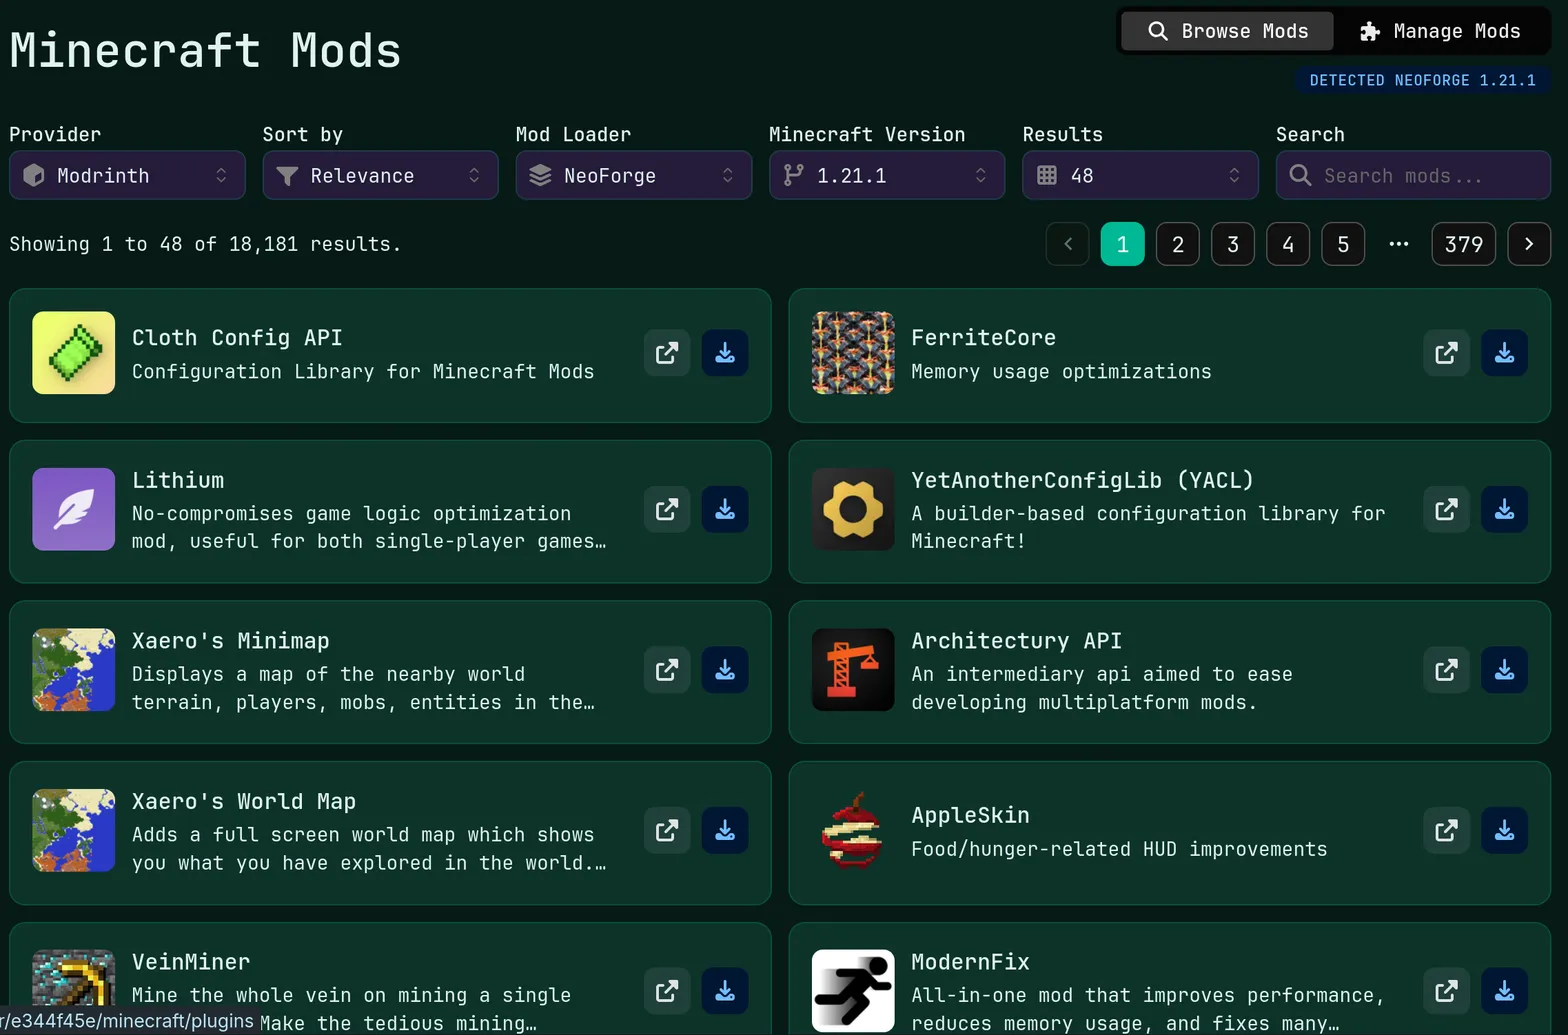The width and height of the screenshot is (1568, 1035).
Task: Download the Cloth Config API mod
Action: 725,353
